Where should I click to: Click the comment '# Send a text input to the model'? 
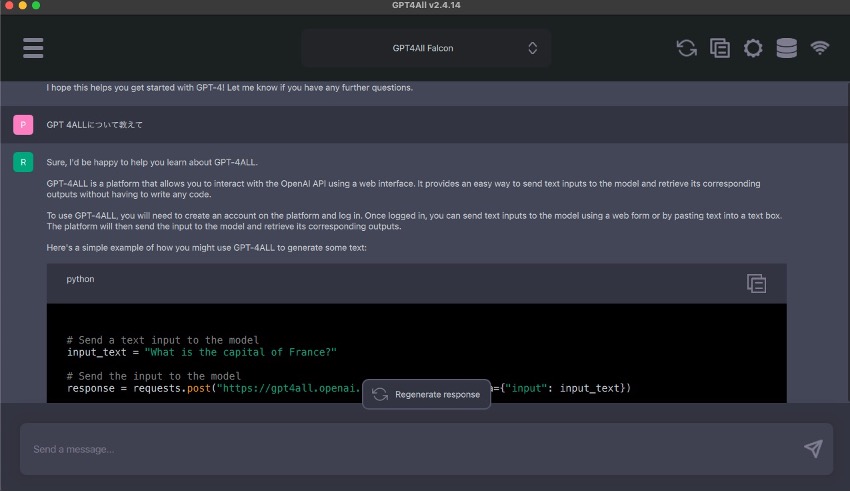point(163,340)
